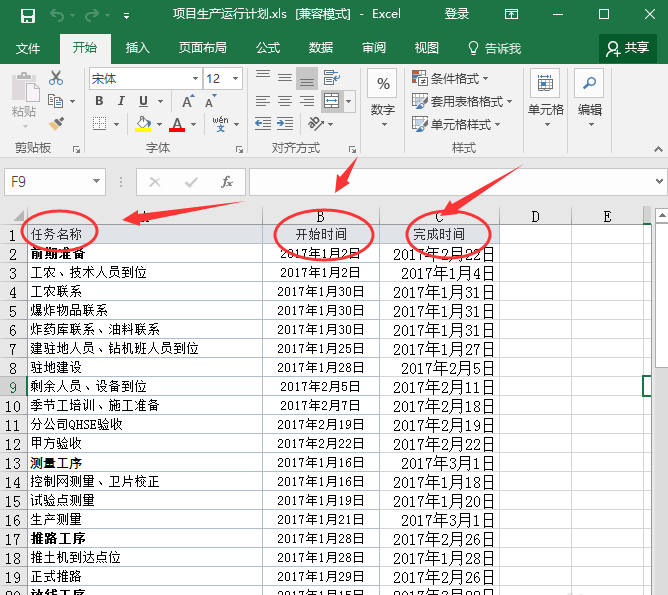Toggle Bold formatting

(x=99, y=101)
